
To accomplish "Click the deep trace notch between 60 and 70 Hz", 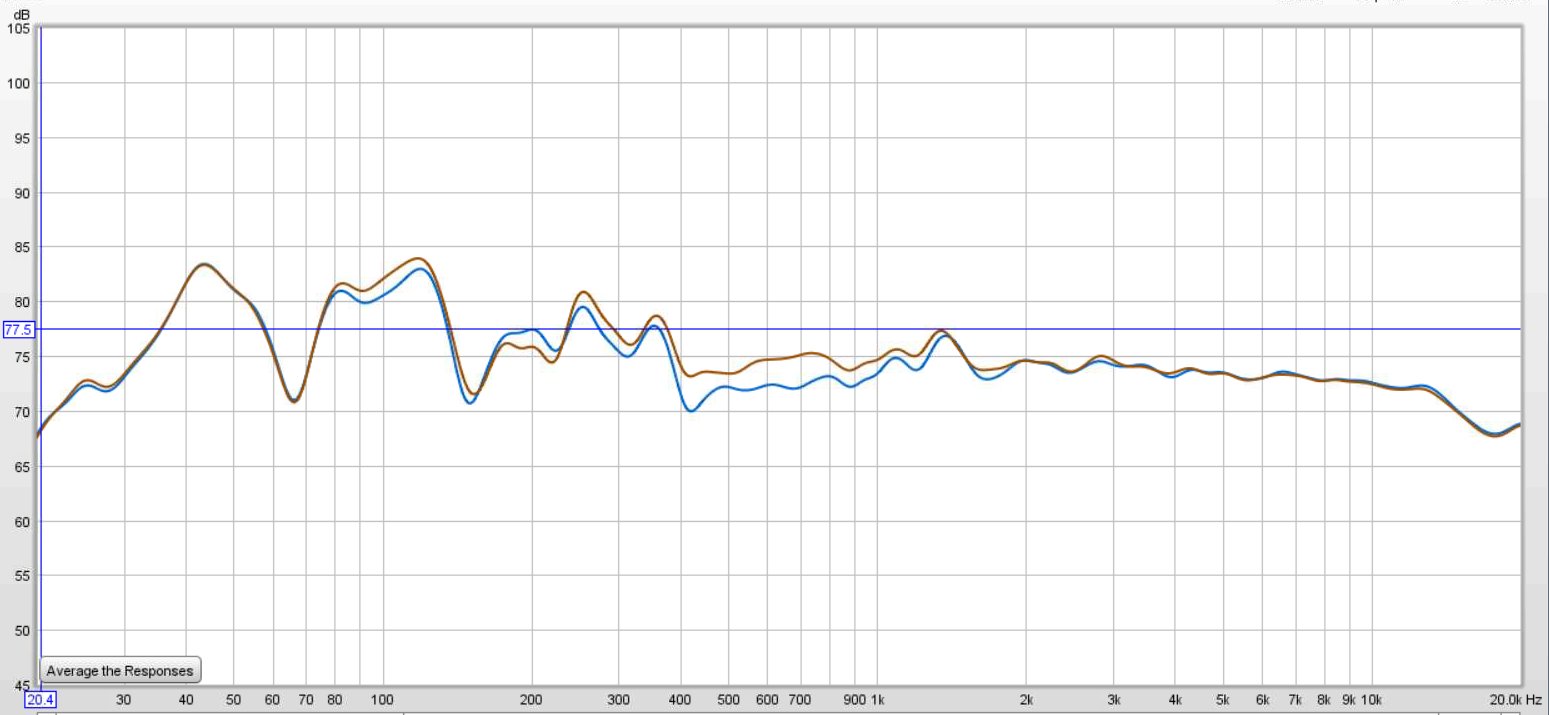I will click(x=293, y=401).
